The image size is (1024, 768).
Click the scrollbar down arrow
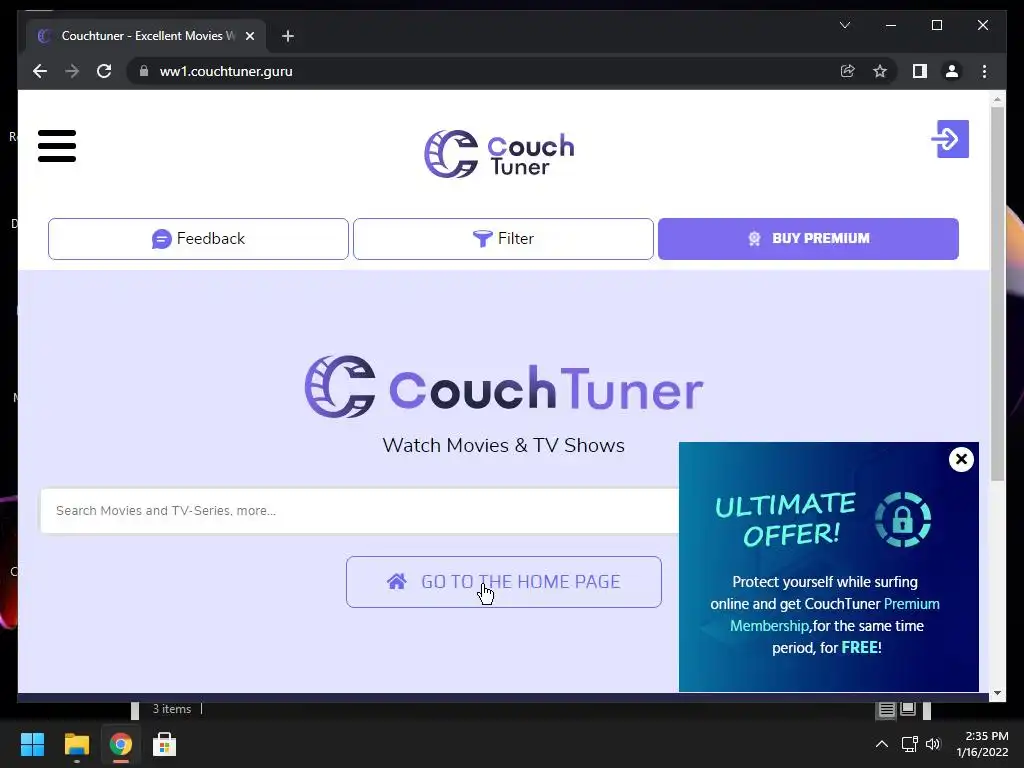point(997,694)
